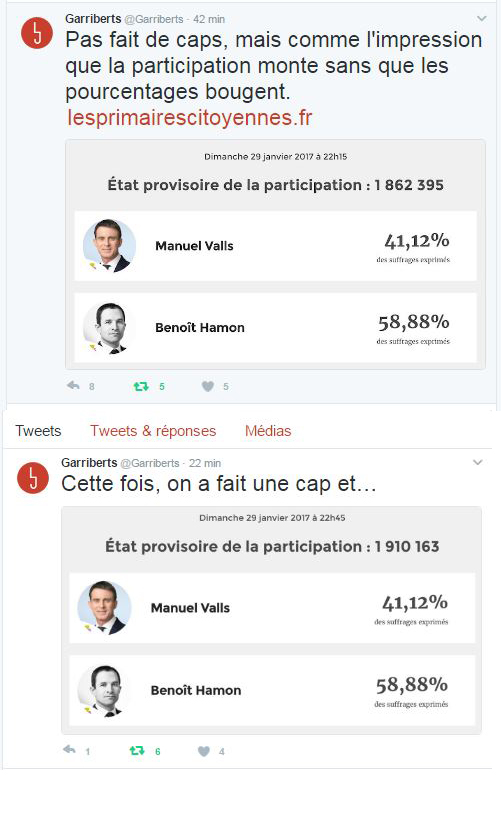Switch to Tweets & réponses tab
Viewport: 501px width, 836px height.
153,431
